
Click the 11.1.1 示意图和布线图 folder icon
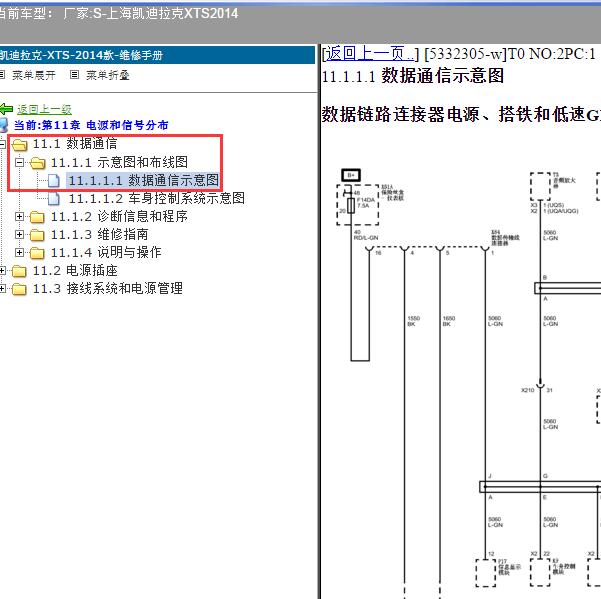point(38,163)
